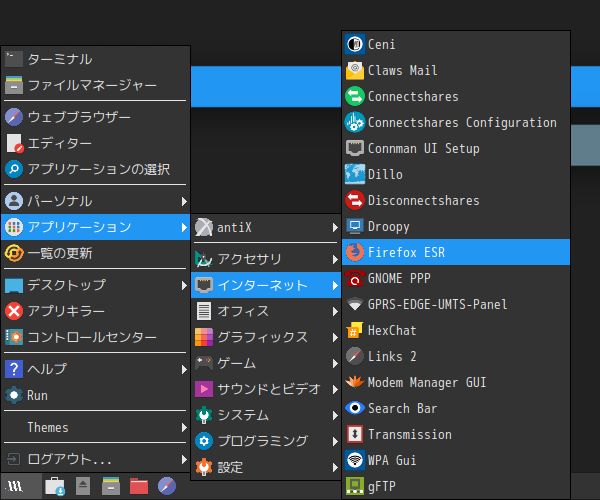Click the GPRS-EDGE-UMTS-Panel wifi icon

(355, 305)
